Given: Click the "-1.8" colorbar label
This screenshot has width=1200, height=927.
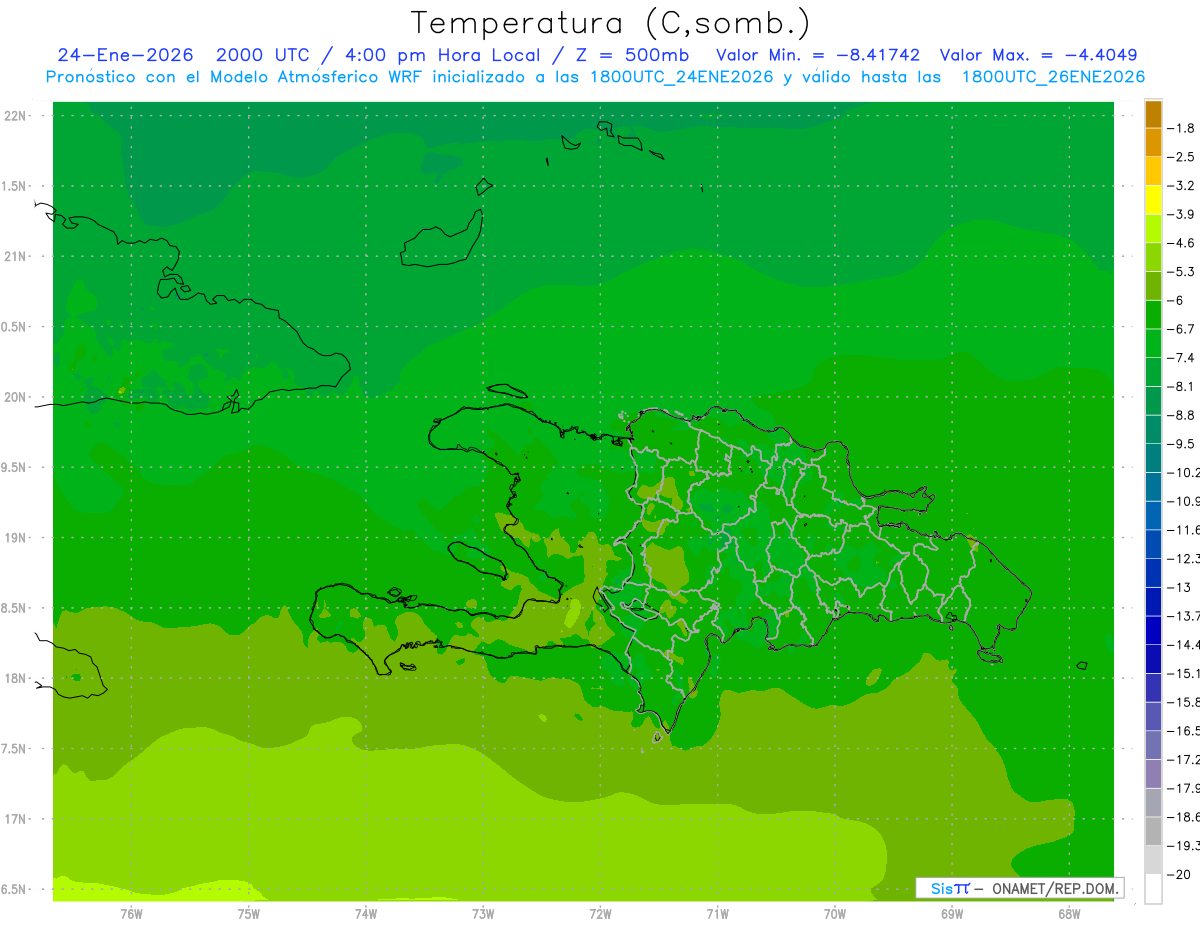Looking at the screenshot, I should (x=1182, y=128).
